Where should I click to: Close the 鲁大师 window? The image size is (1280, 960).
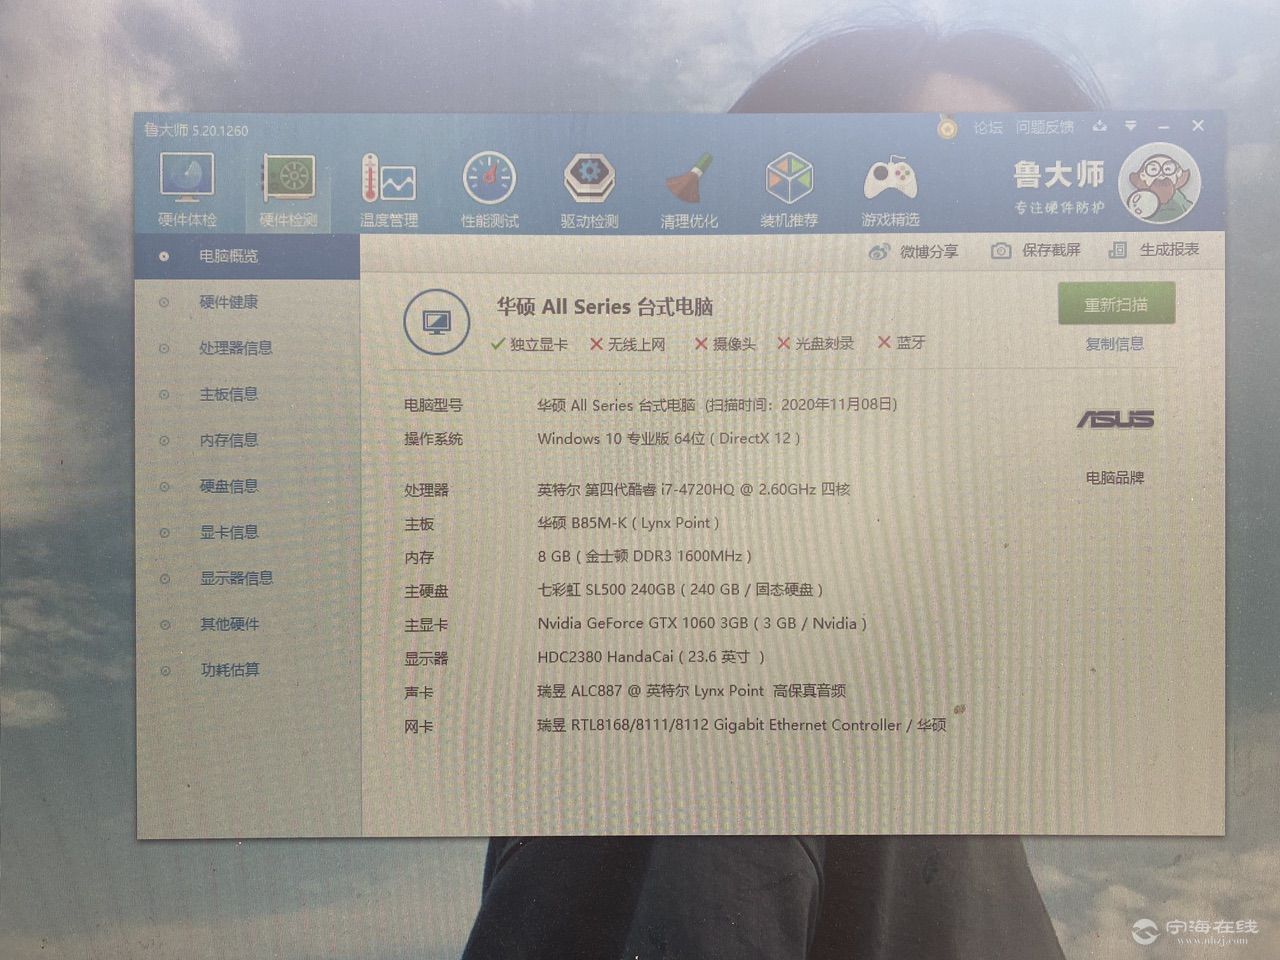1198,125
